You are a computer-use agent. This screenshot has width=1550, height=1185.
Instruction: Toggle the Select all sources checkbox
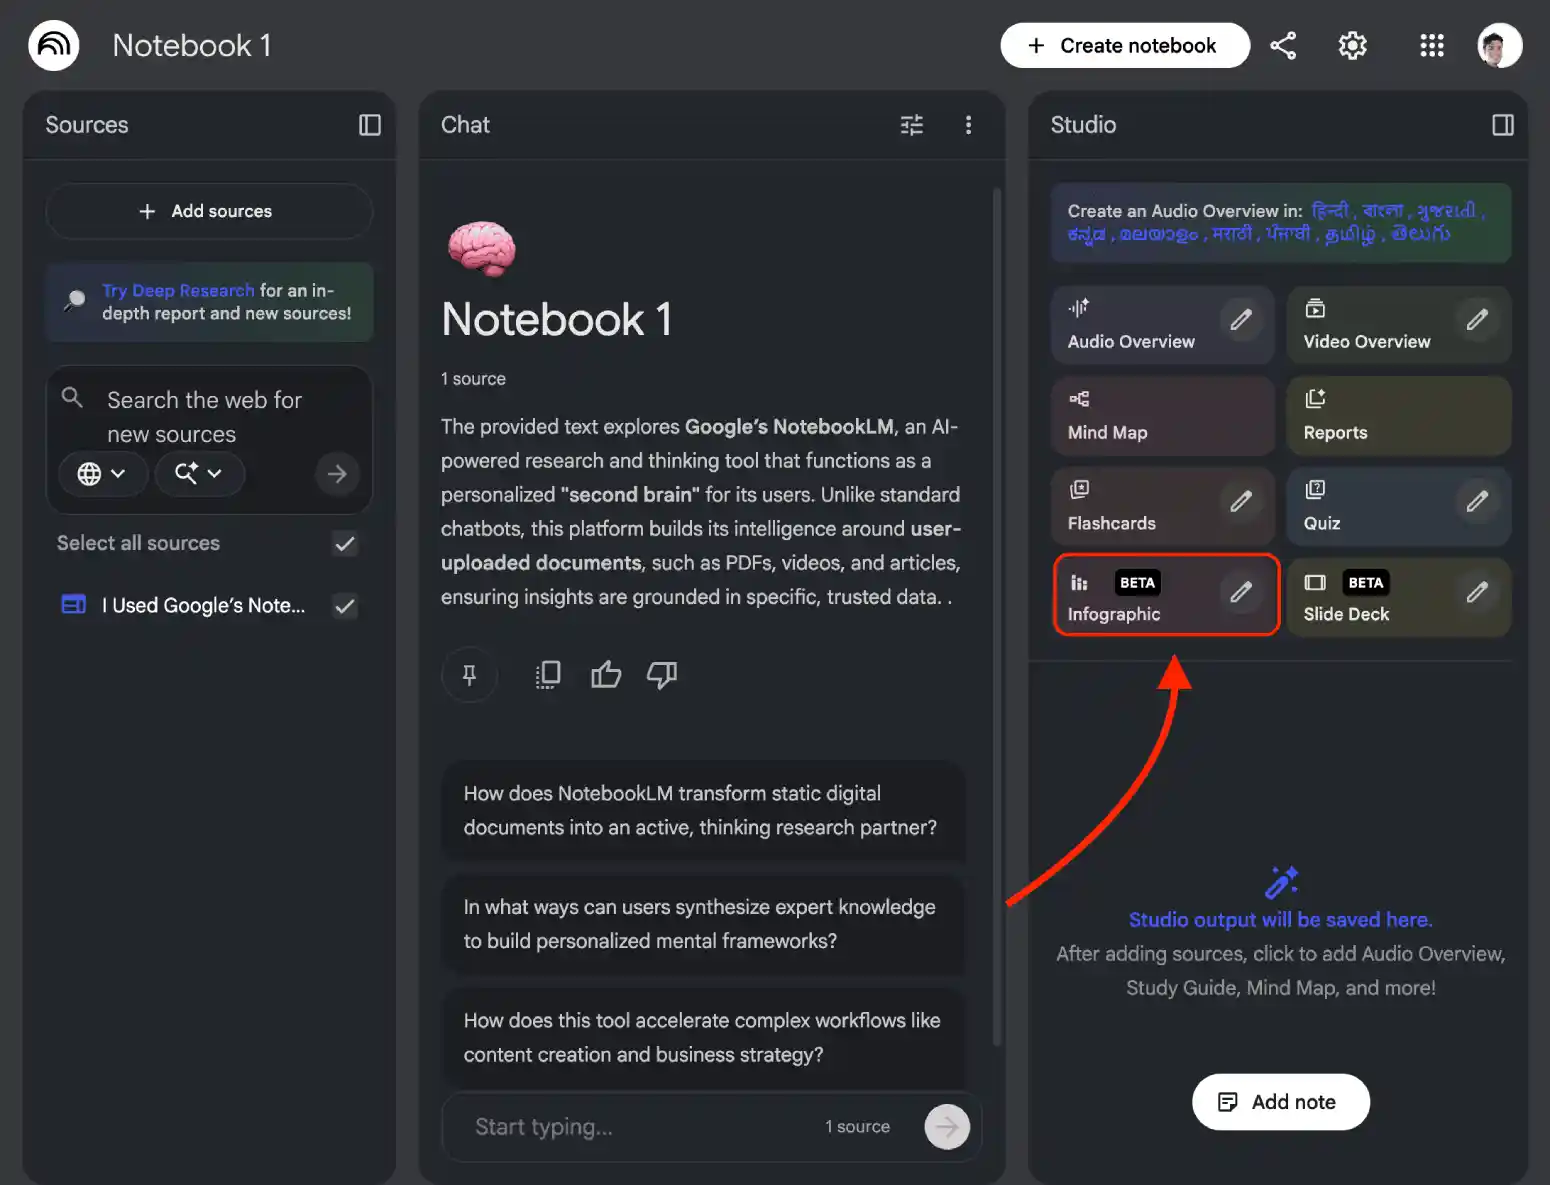345,544
